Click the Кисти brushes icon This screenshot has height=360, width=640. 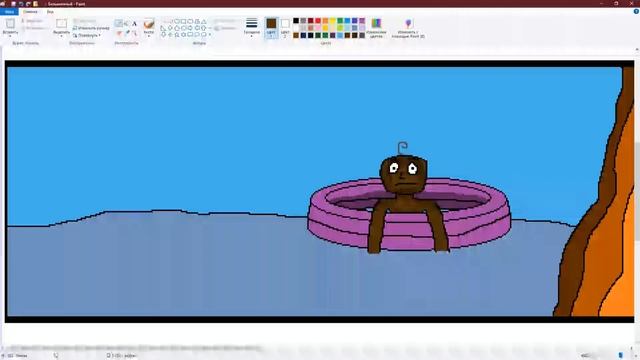click(x=149, y=23)
